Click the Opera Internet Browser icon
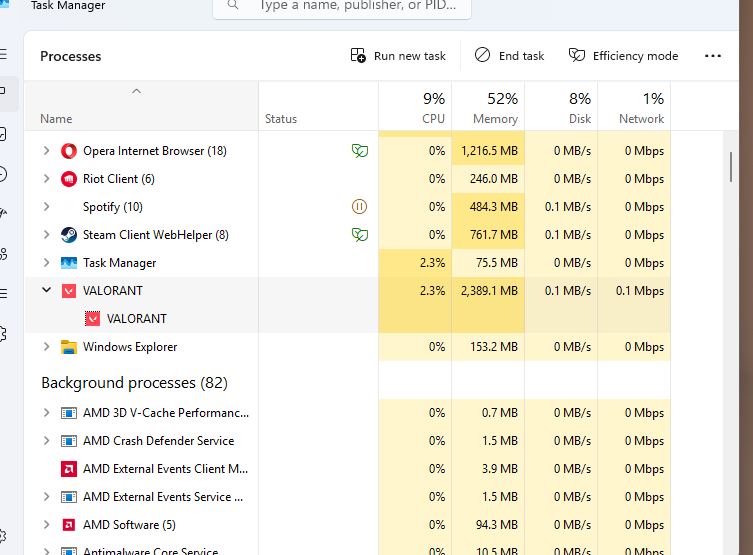The width and height of the screenshot is (753, 555). click(69, 151)
